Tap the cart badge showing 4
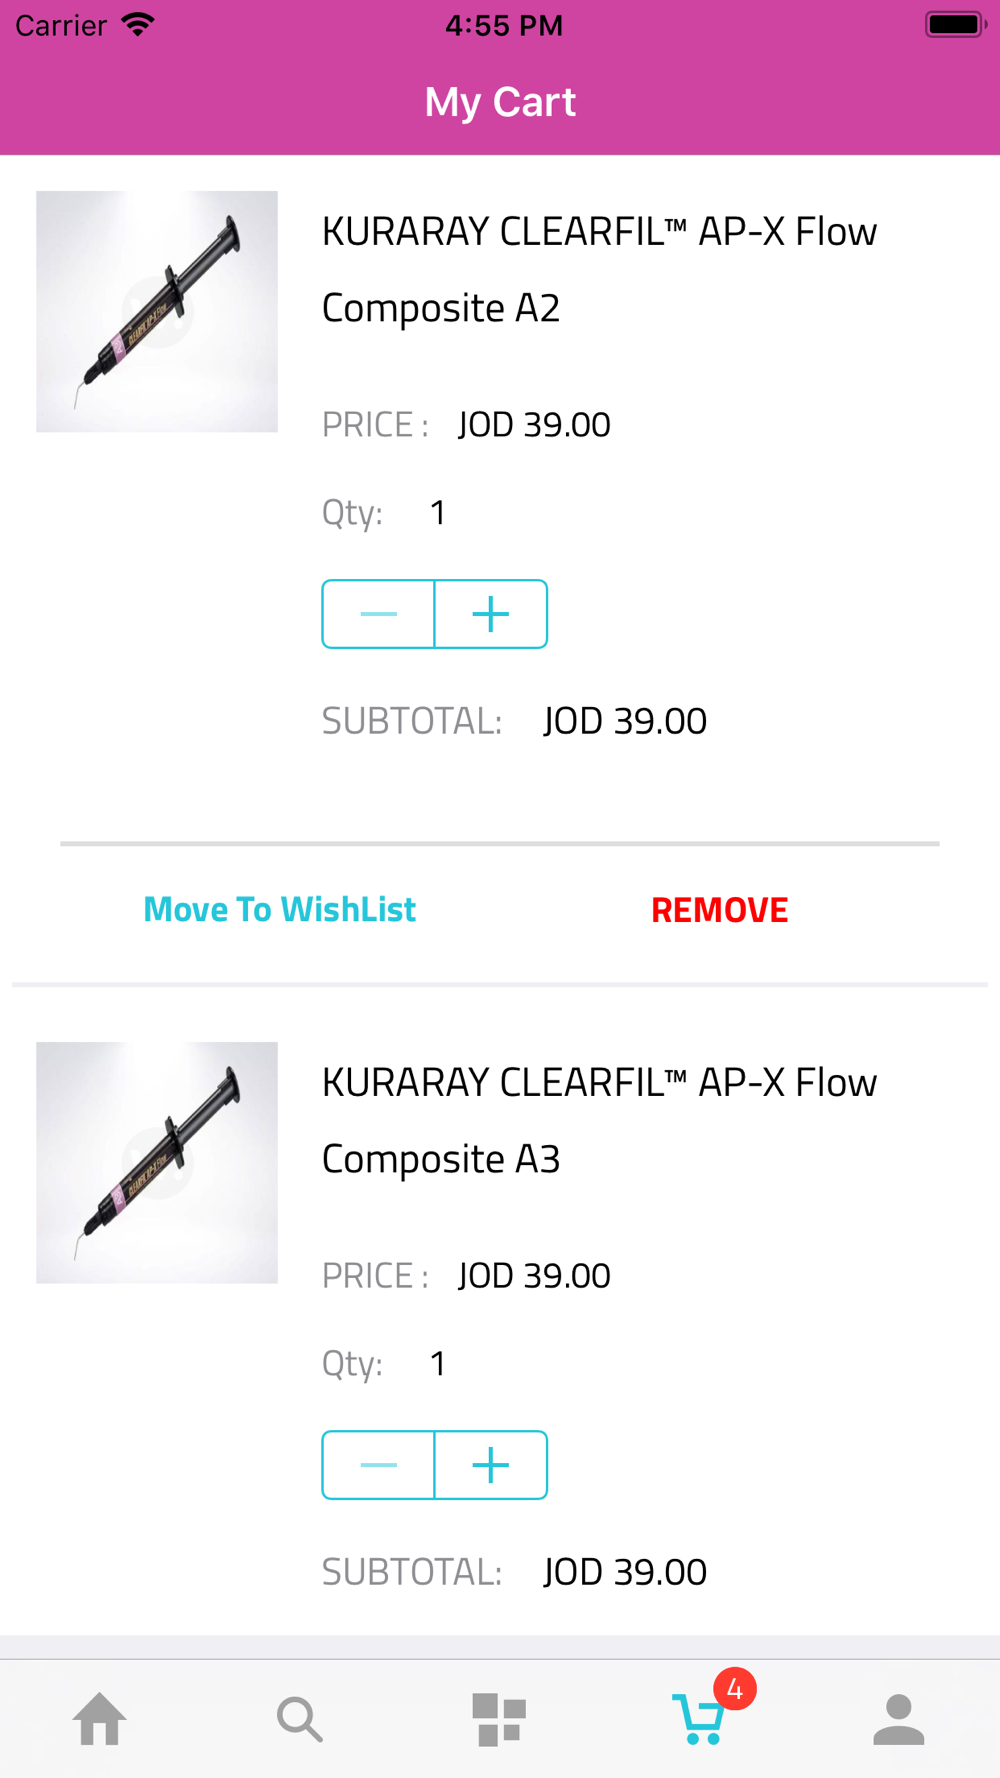This screenshot has height=1778, width=1000. [x=735, y=1690]
